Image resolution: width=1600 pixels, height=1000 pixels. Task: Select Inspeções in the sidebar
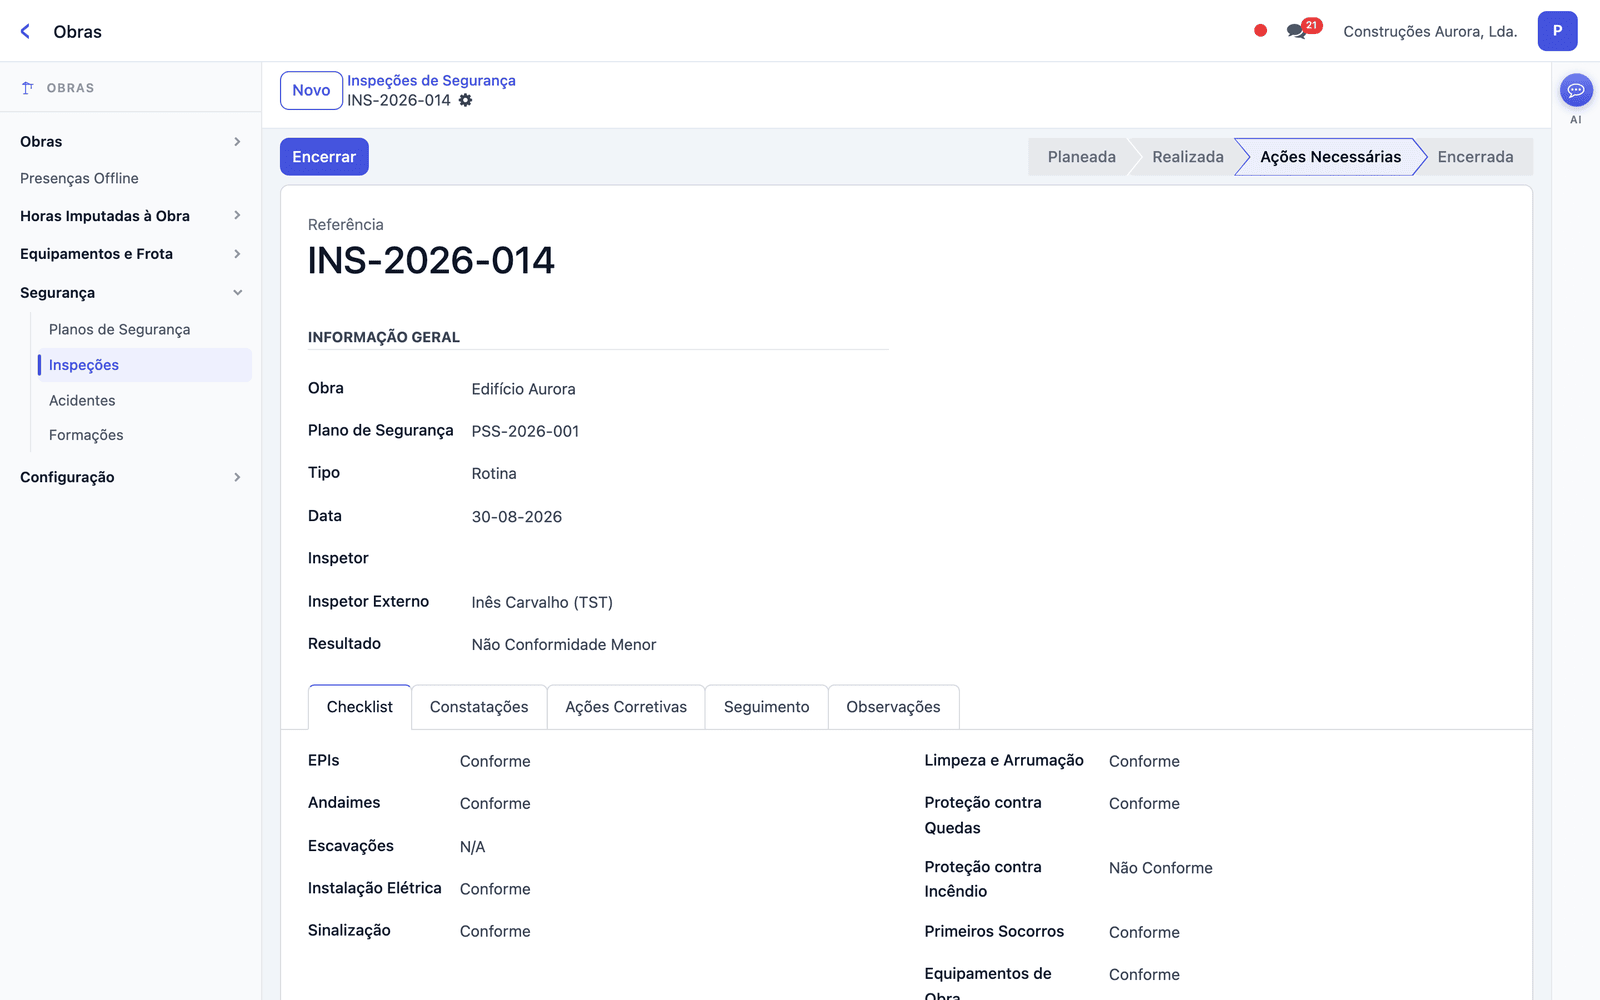[x=144, y=365]
